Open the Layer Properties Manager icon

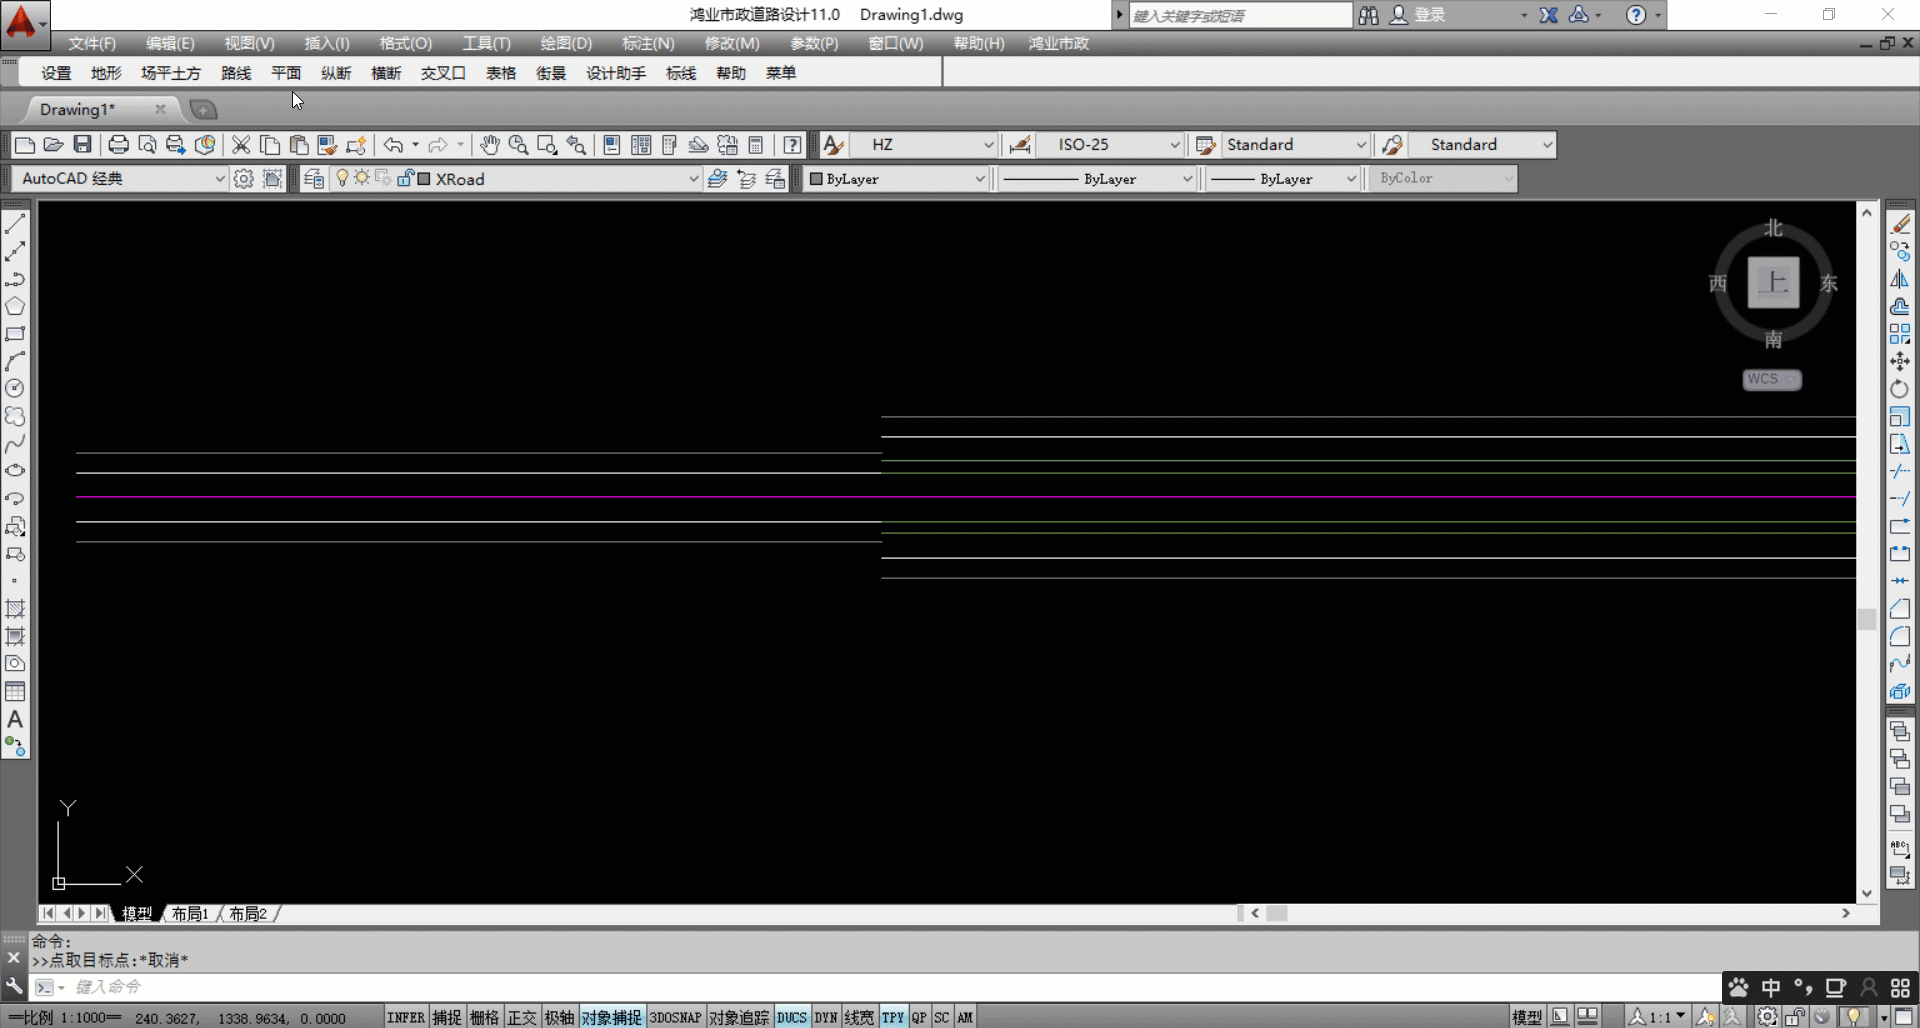[313, 179]
